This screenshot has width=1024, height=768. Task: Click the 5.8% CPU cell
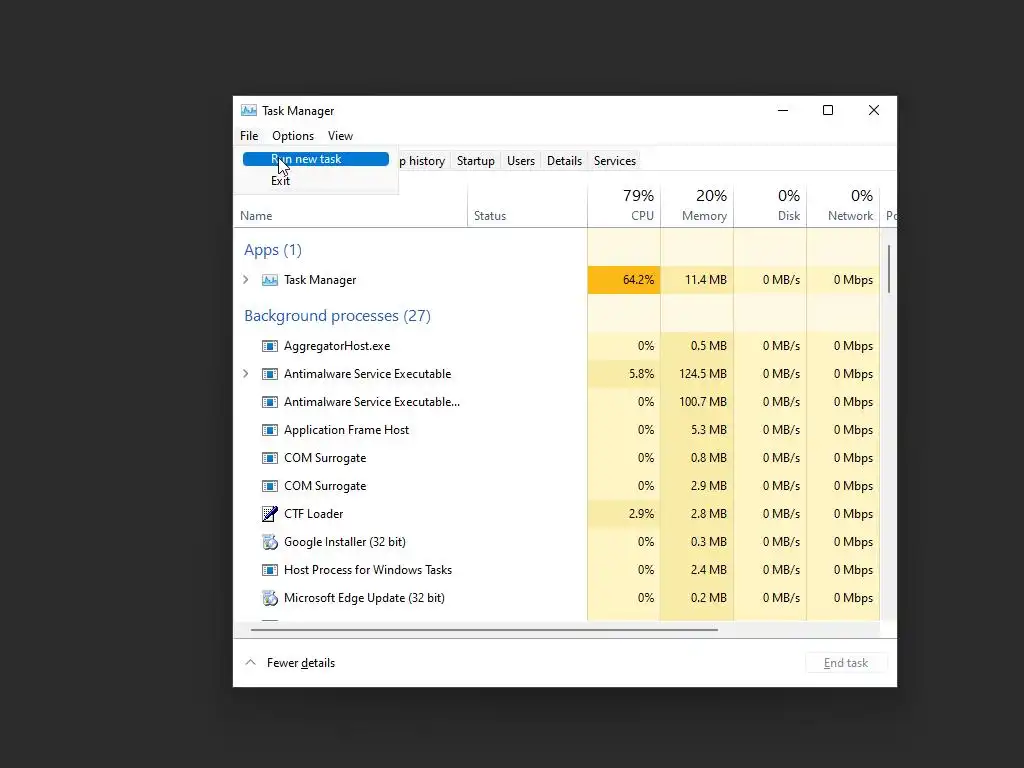point(624,374)
